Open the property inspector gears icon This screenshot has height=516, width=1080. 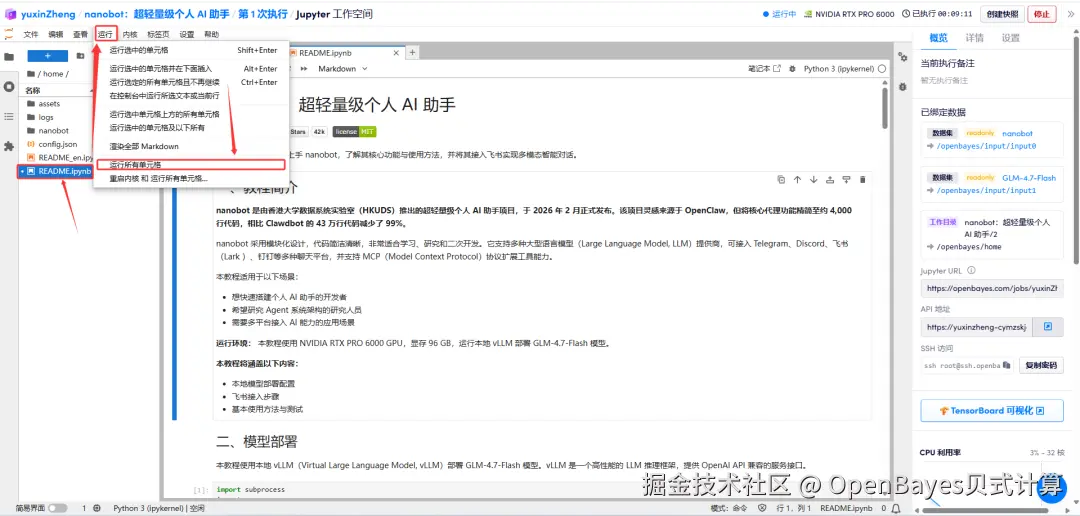[x=902, y=57]
